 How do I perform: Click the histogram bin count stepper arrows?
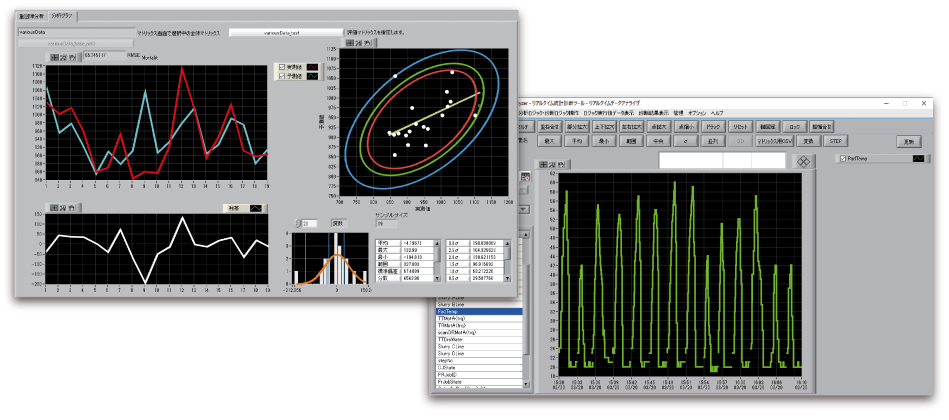point(297,224)
